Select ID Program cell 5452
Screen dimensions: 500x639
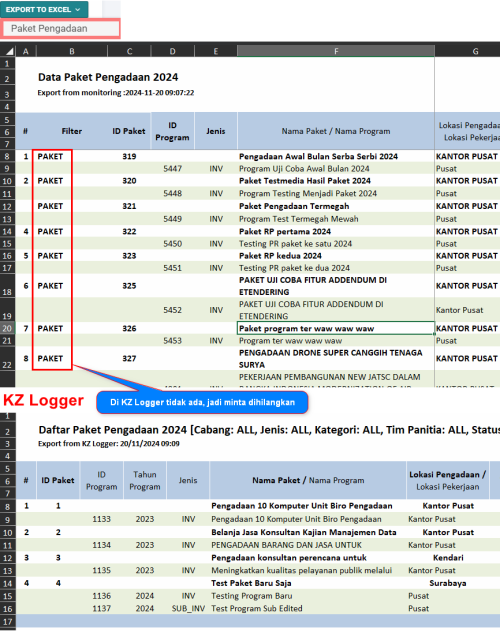[173, 310]
